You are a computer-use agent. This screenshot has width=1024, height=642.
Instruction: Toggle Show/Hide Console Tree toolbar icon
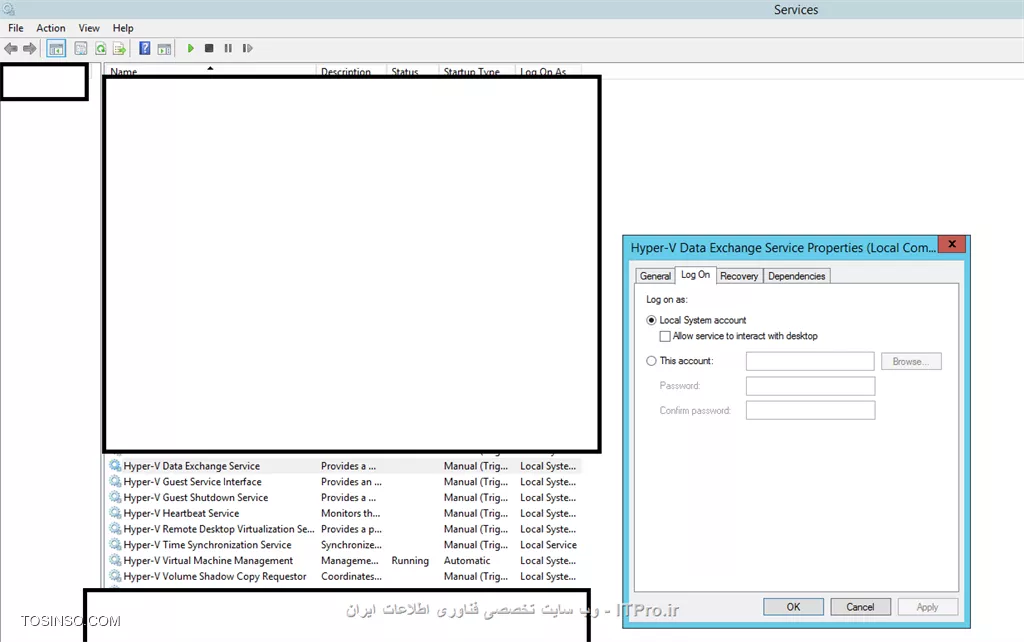click(x=56, y=48)
